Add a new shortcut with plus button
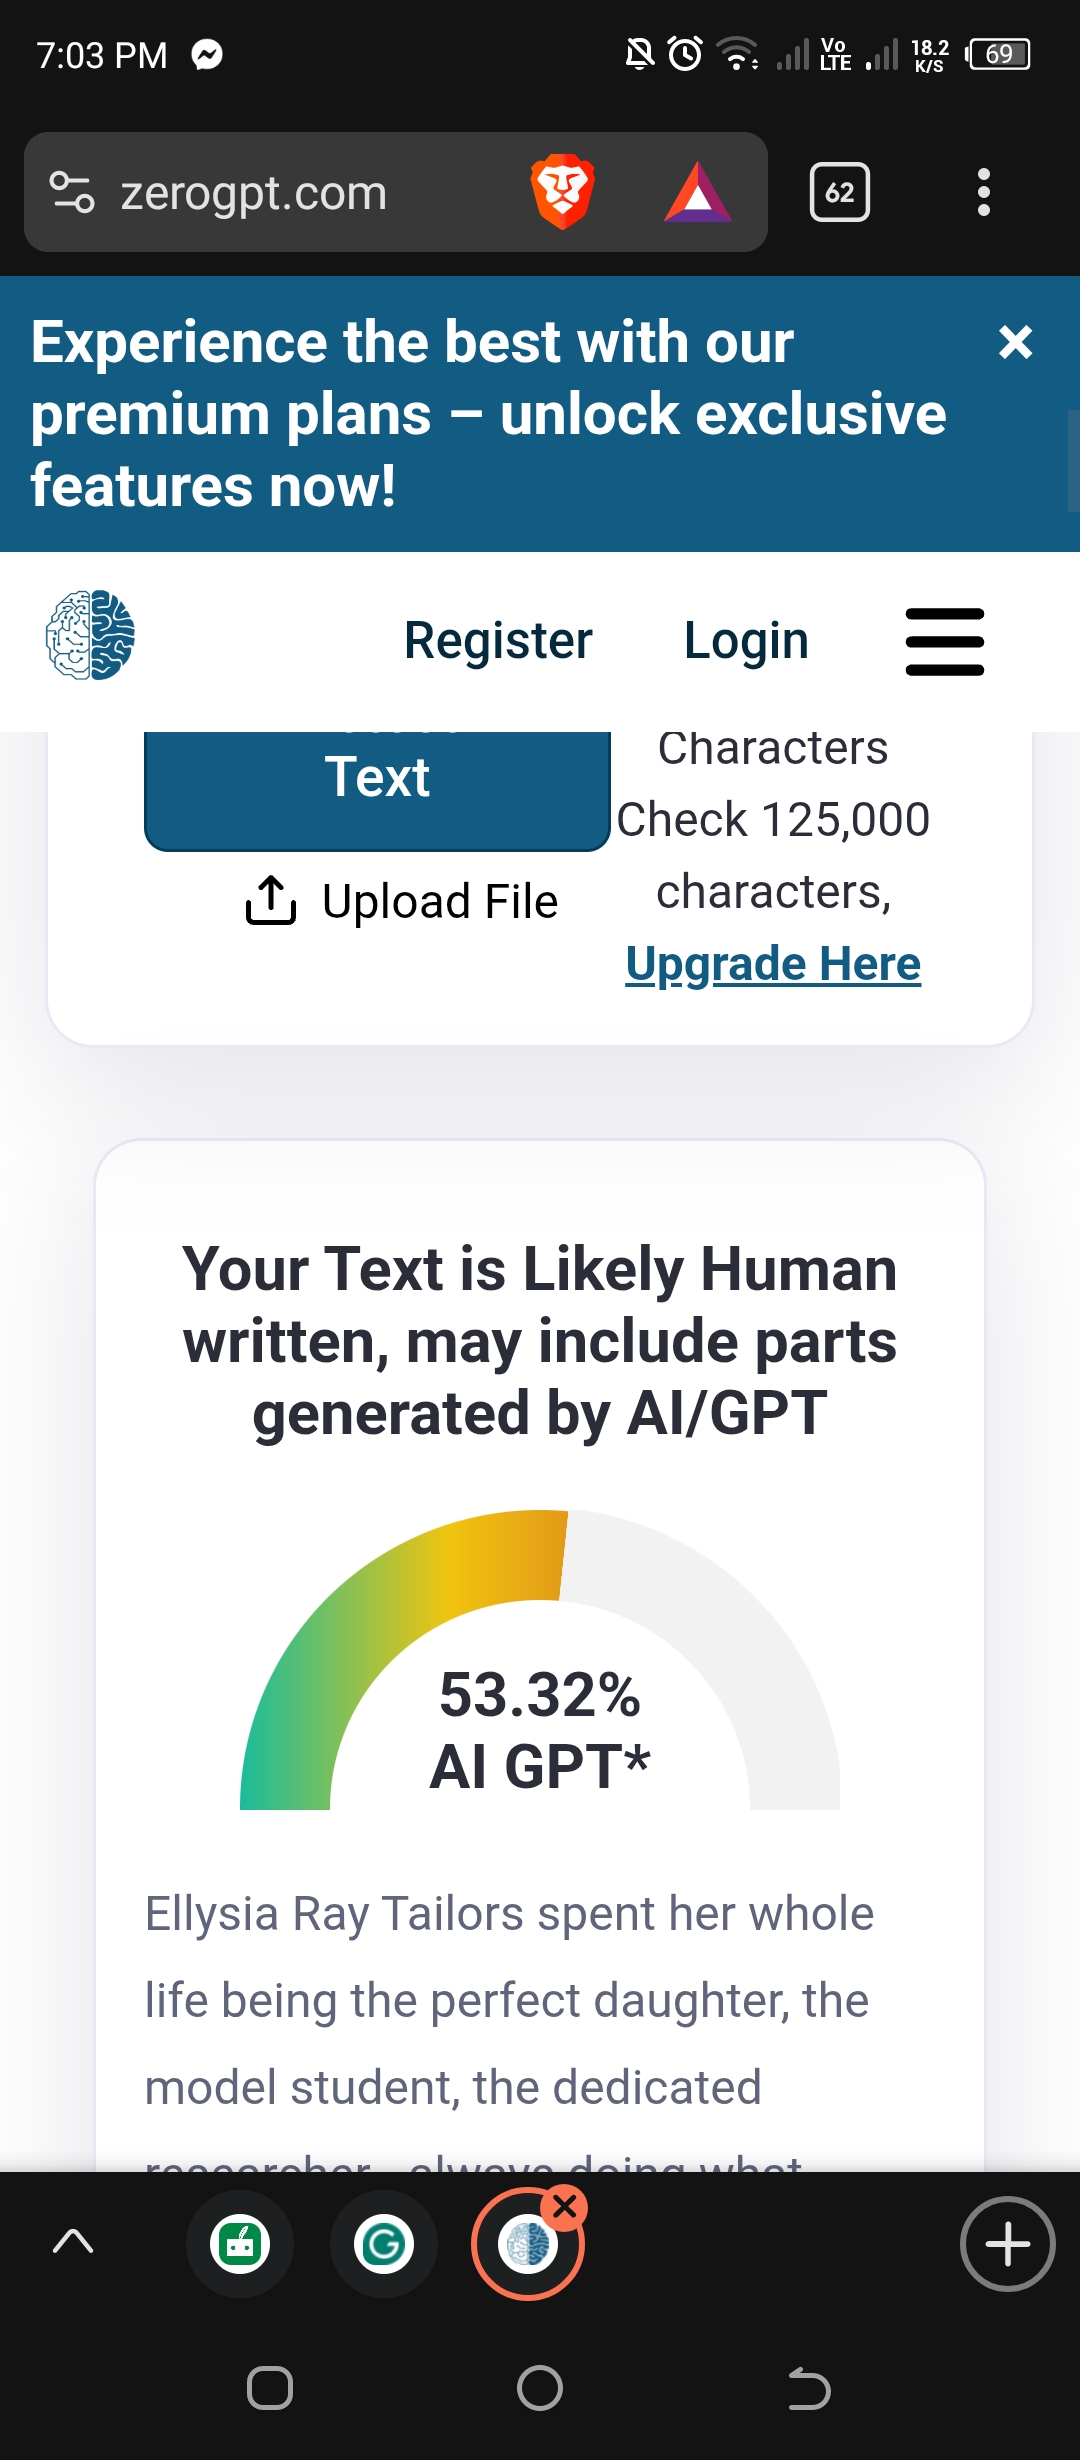 click(1007, 2245)
